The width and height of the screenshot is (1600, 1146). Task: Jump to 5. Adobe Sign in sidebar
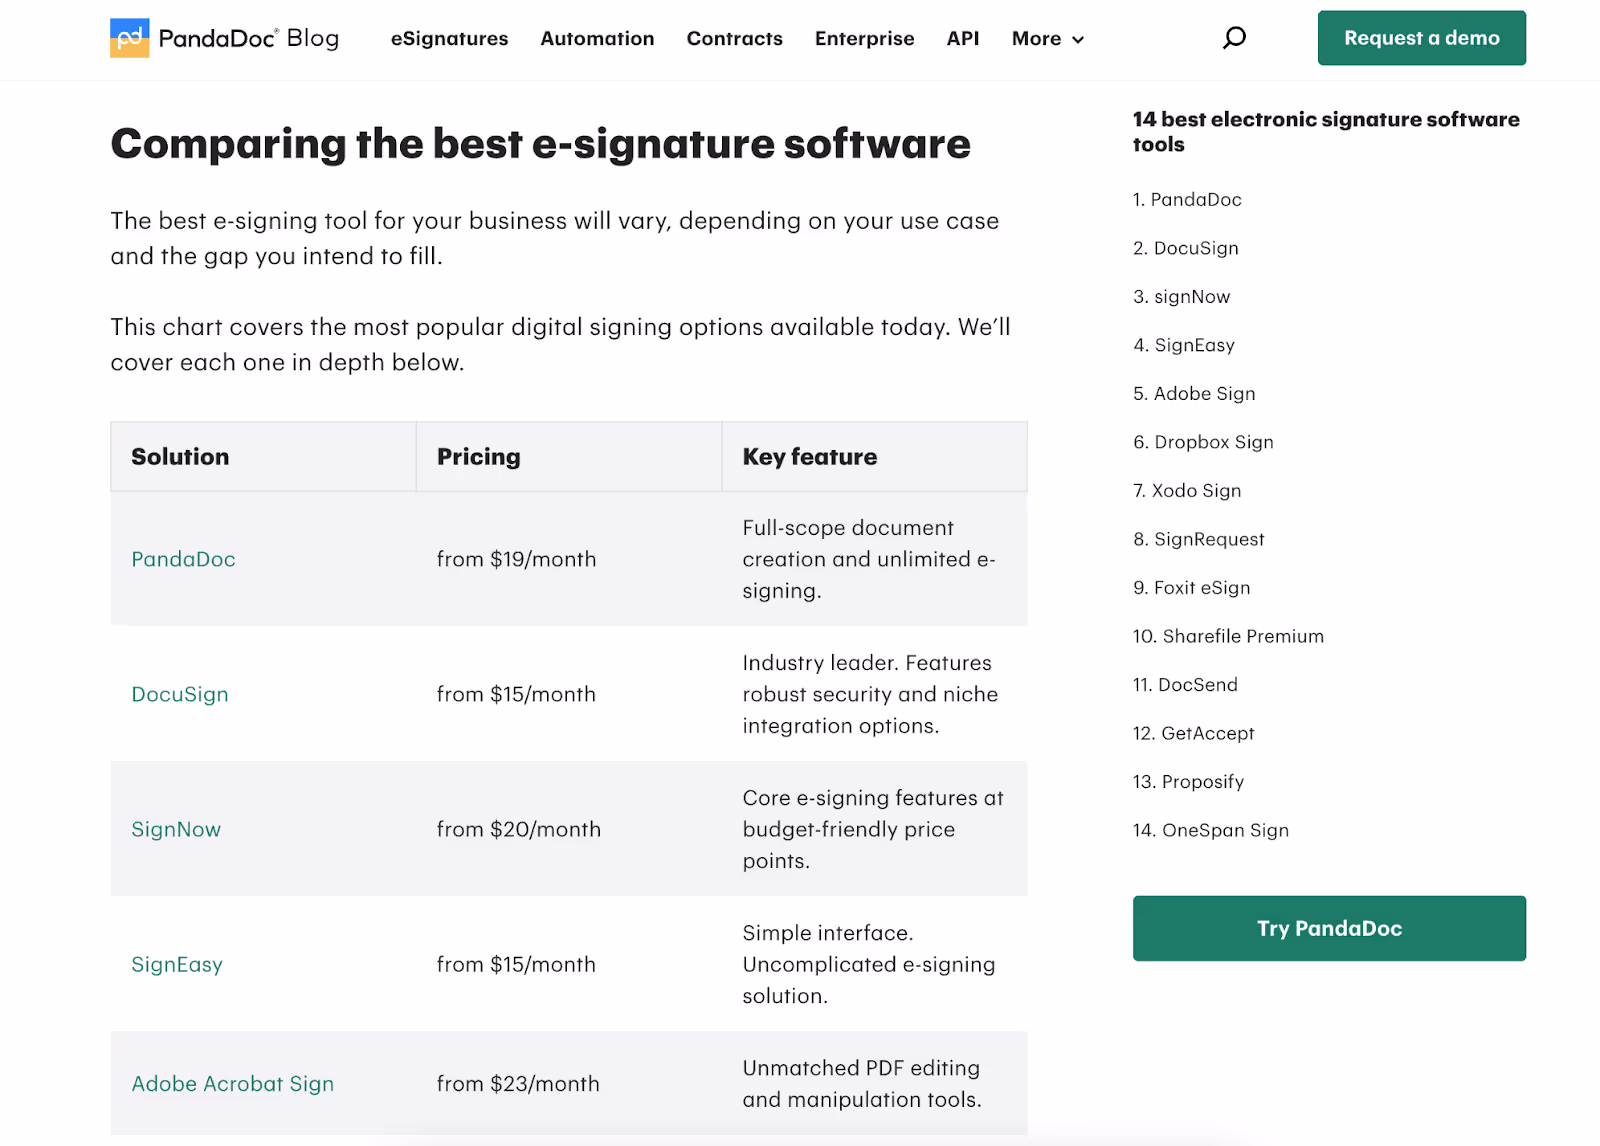1194,393
